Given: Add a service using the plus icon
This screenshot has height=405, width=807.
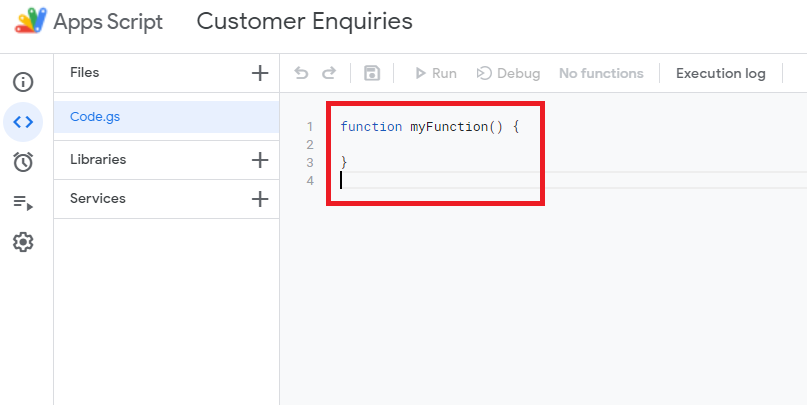Looking at the screenshot, I should tap(260, 198).
